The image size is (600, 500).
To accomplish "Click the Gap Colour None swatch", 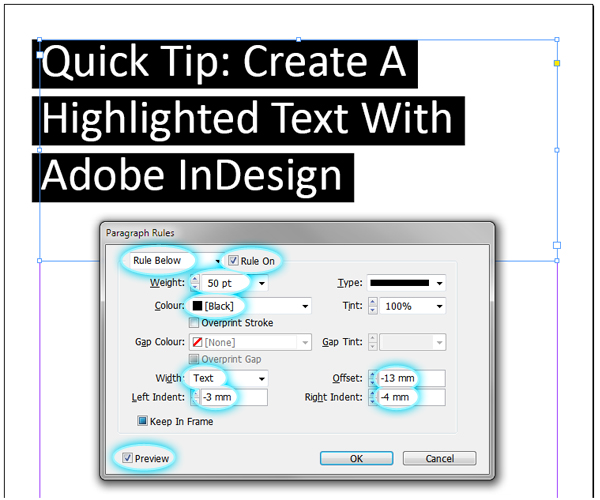I will [197, 342].
